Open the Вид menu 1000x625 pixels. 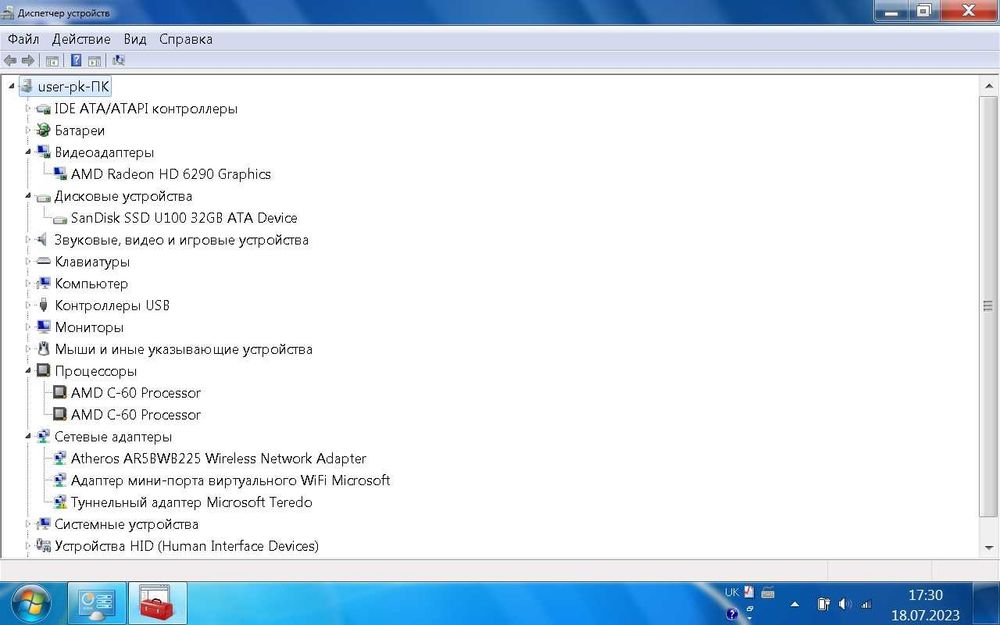135,39
